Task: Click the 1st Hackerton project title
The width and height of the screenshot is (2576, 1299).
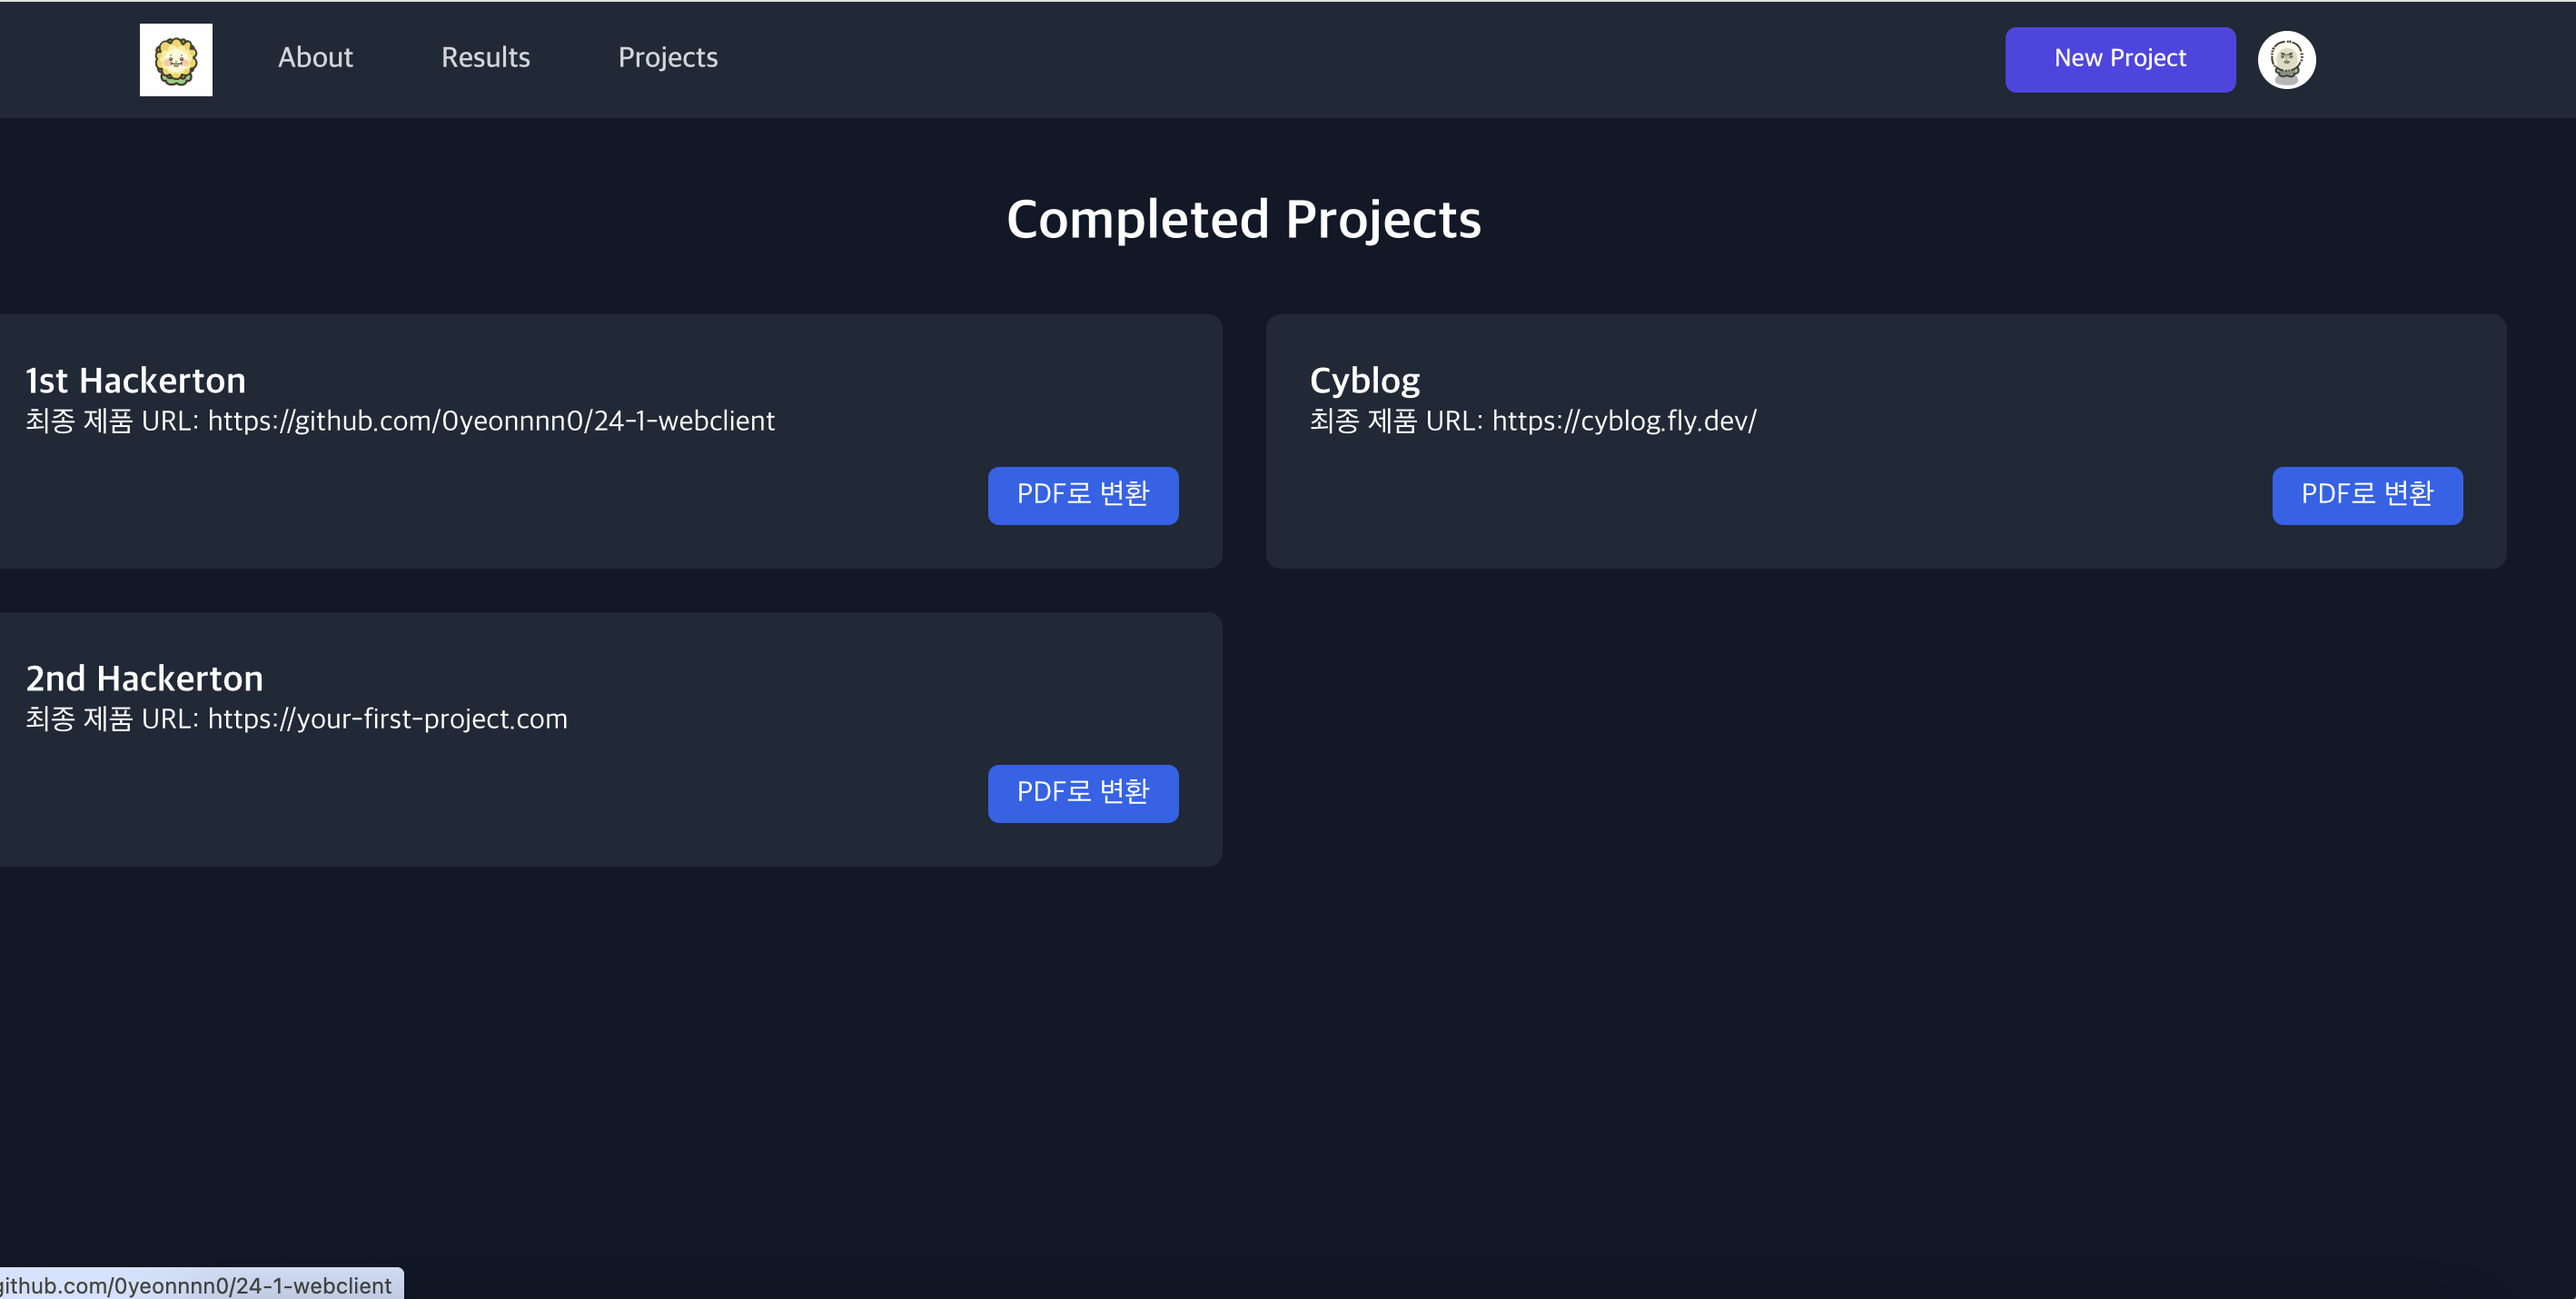Action: tap(135, 380)
